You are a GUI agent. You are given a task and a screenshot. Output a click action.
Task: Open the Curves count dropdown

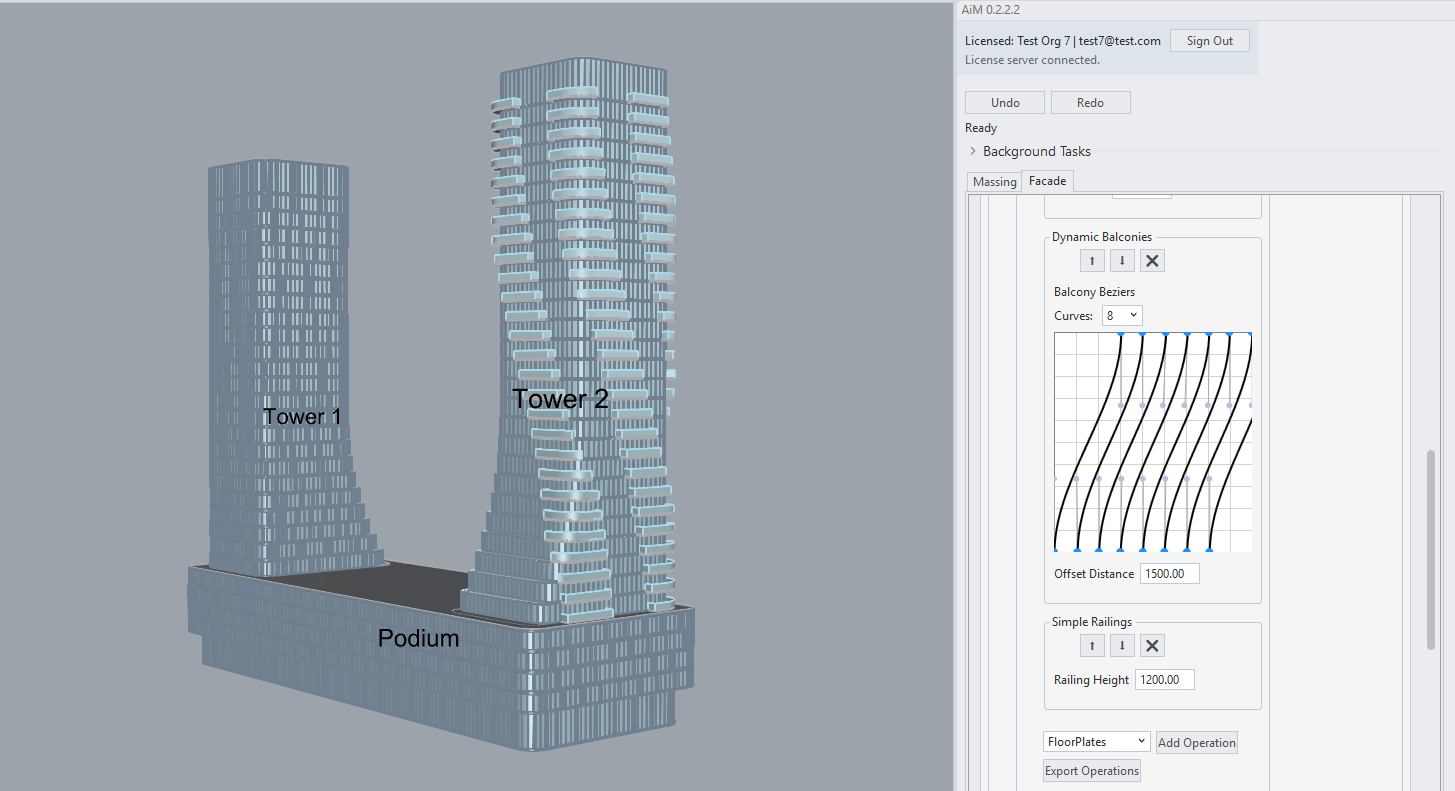click(1122, 315)
